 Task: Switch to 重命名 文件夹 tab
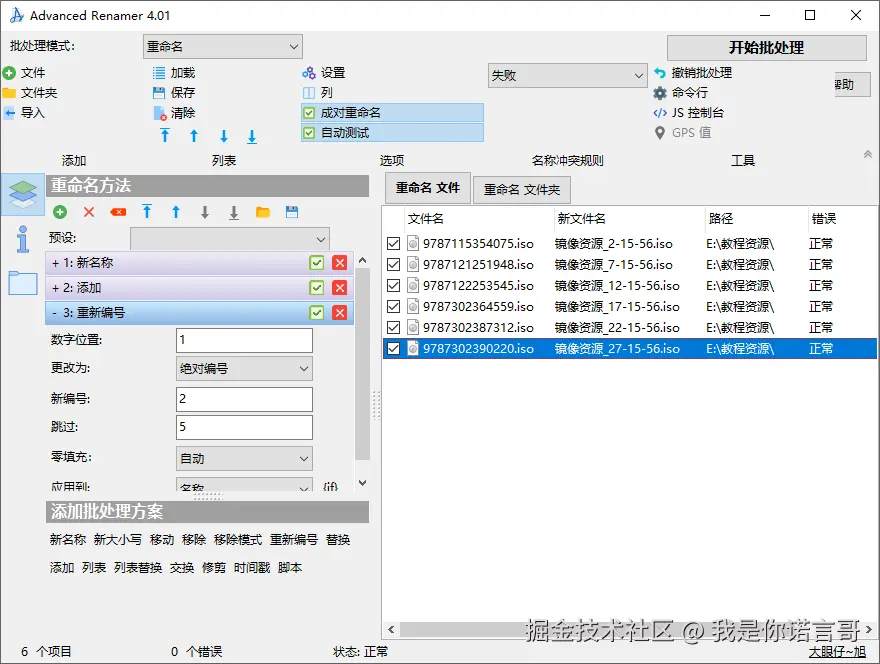pos(522,190)
